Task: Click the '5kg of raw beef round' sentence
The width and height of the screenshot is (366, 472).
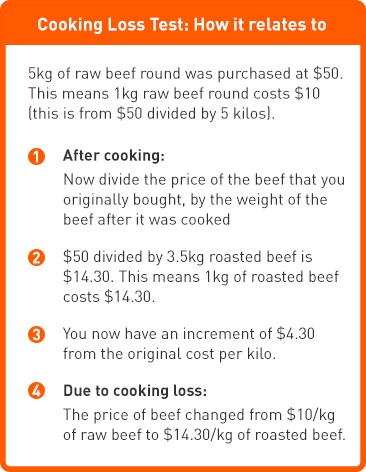Action: coord(186,74)
